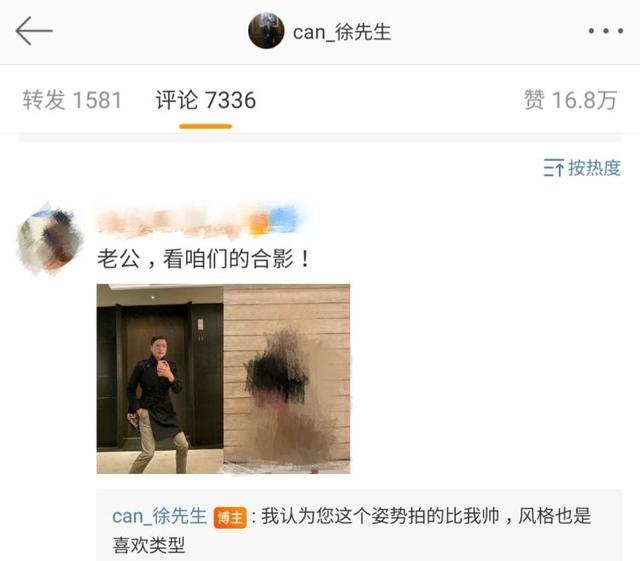The image size is (640, 561).
Task: Tap the likes count 16.8万
Action: pos(584,100)
